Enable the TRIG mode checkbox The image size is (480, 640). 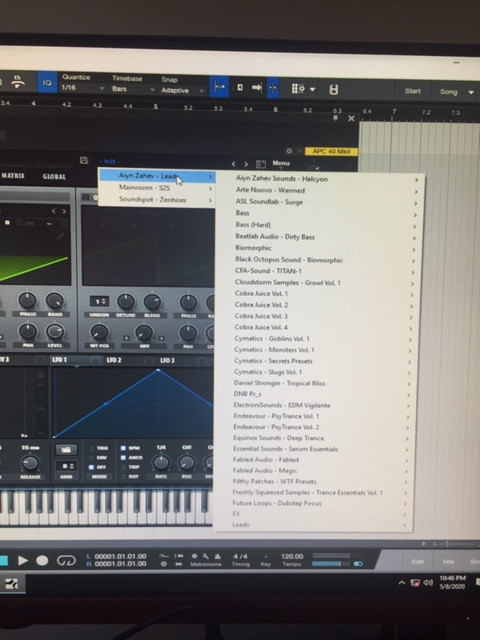tap(91, 449)
